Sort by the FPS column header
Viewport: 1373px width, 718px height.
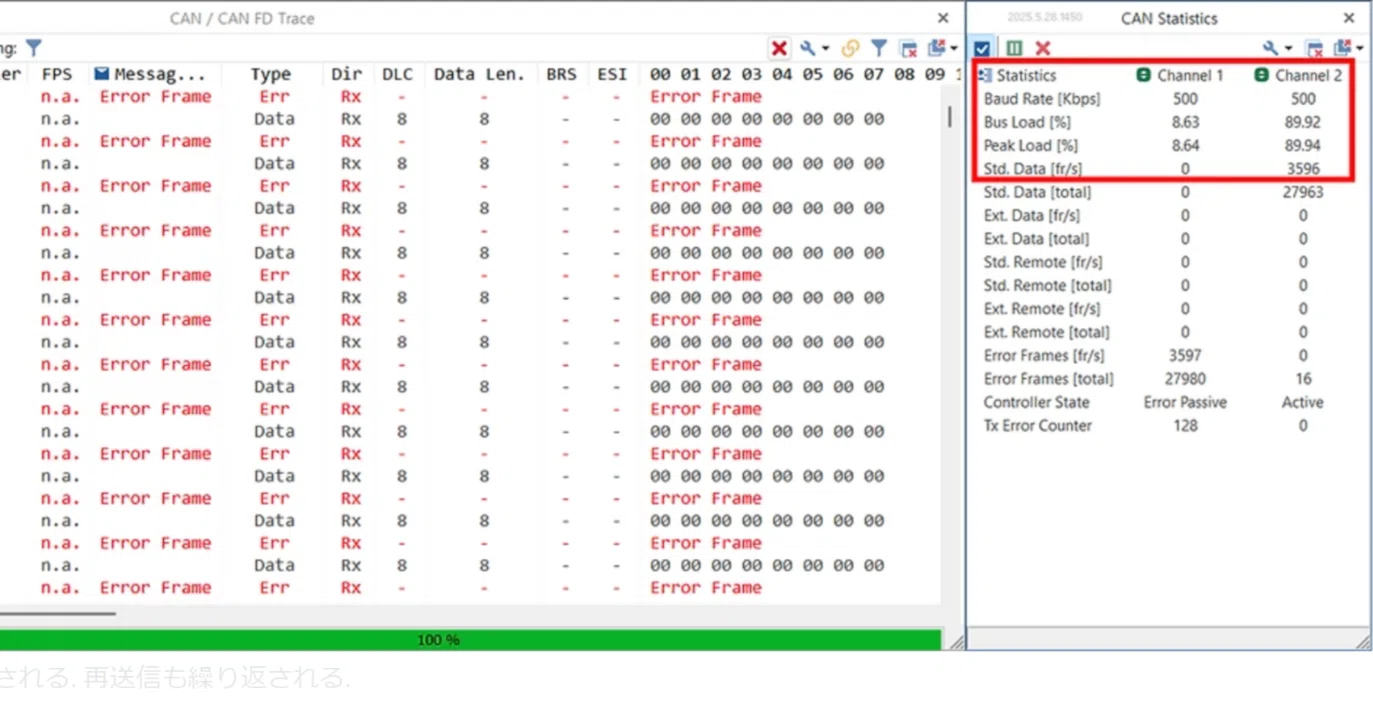57,74
